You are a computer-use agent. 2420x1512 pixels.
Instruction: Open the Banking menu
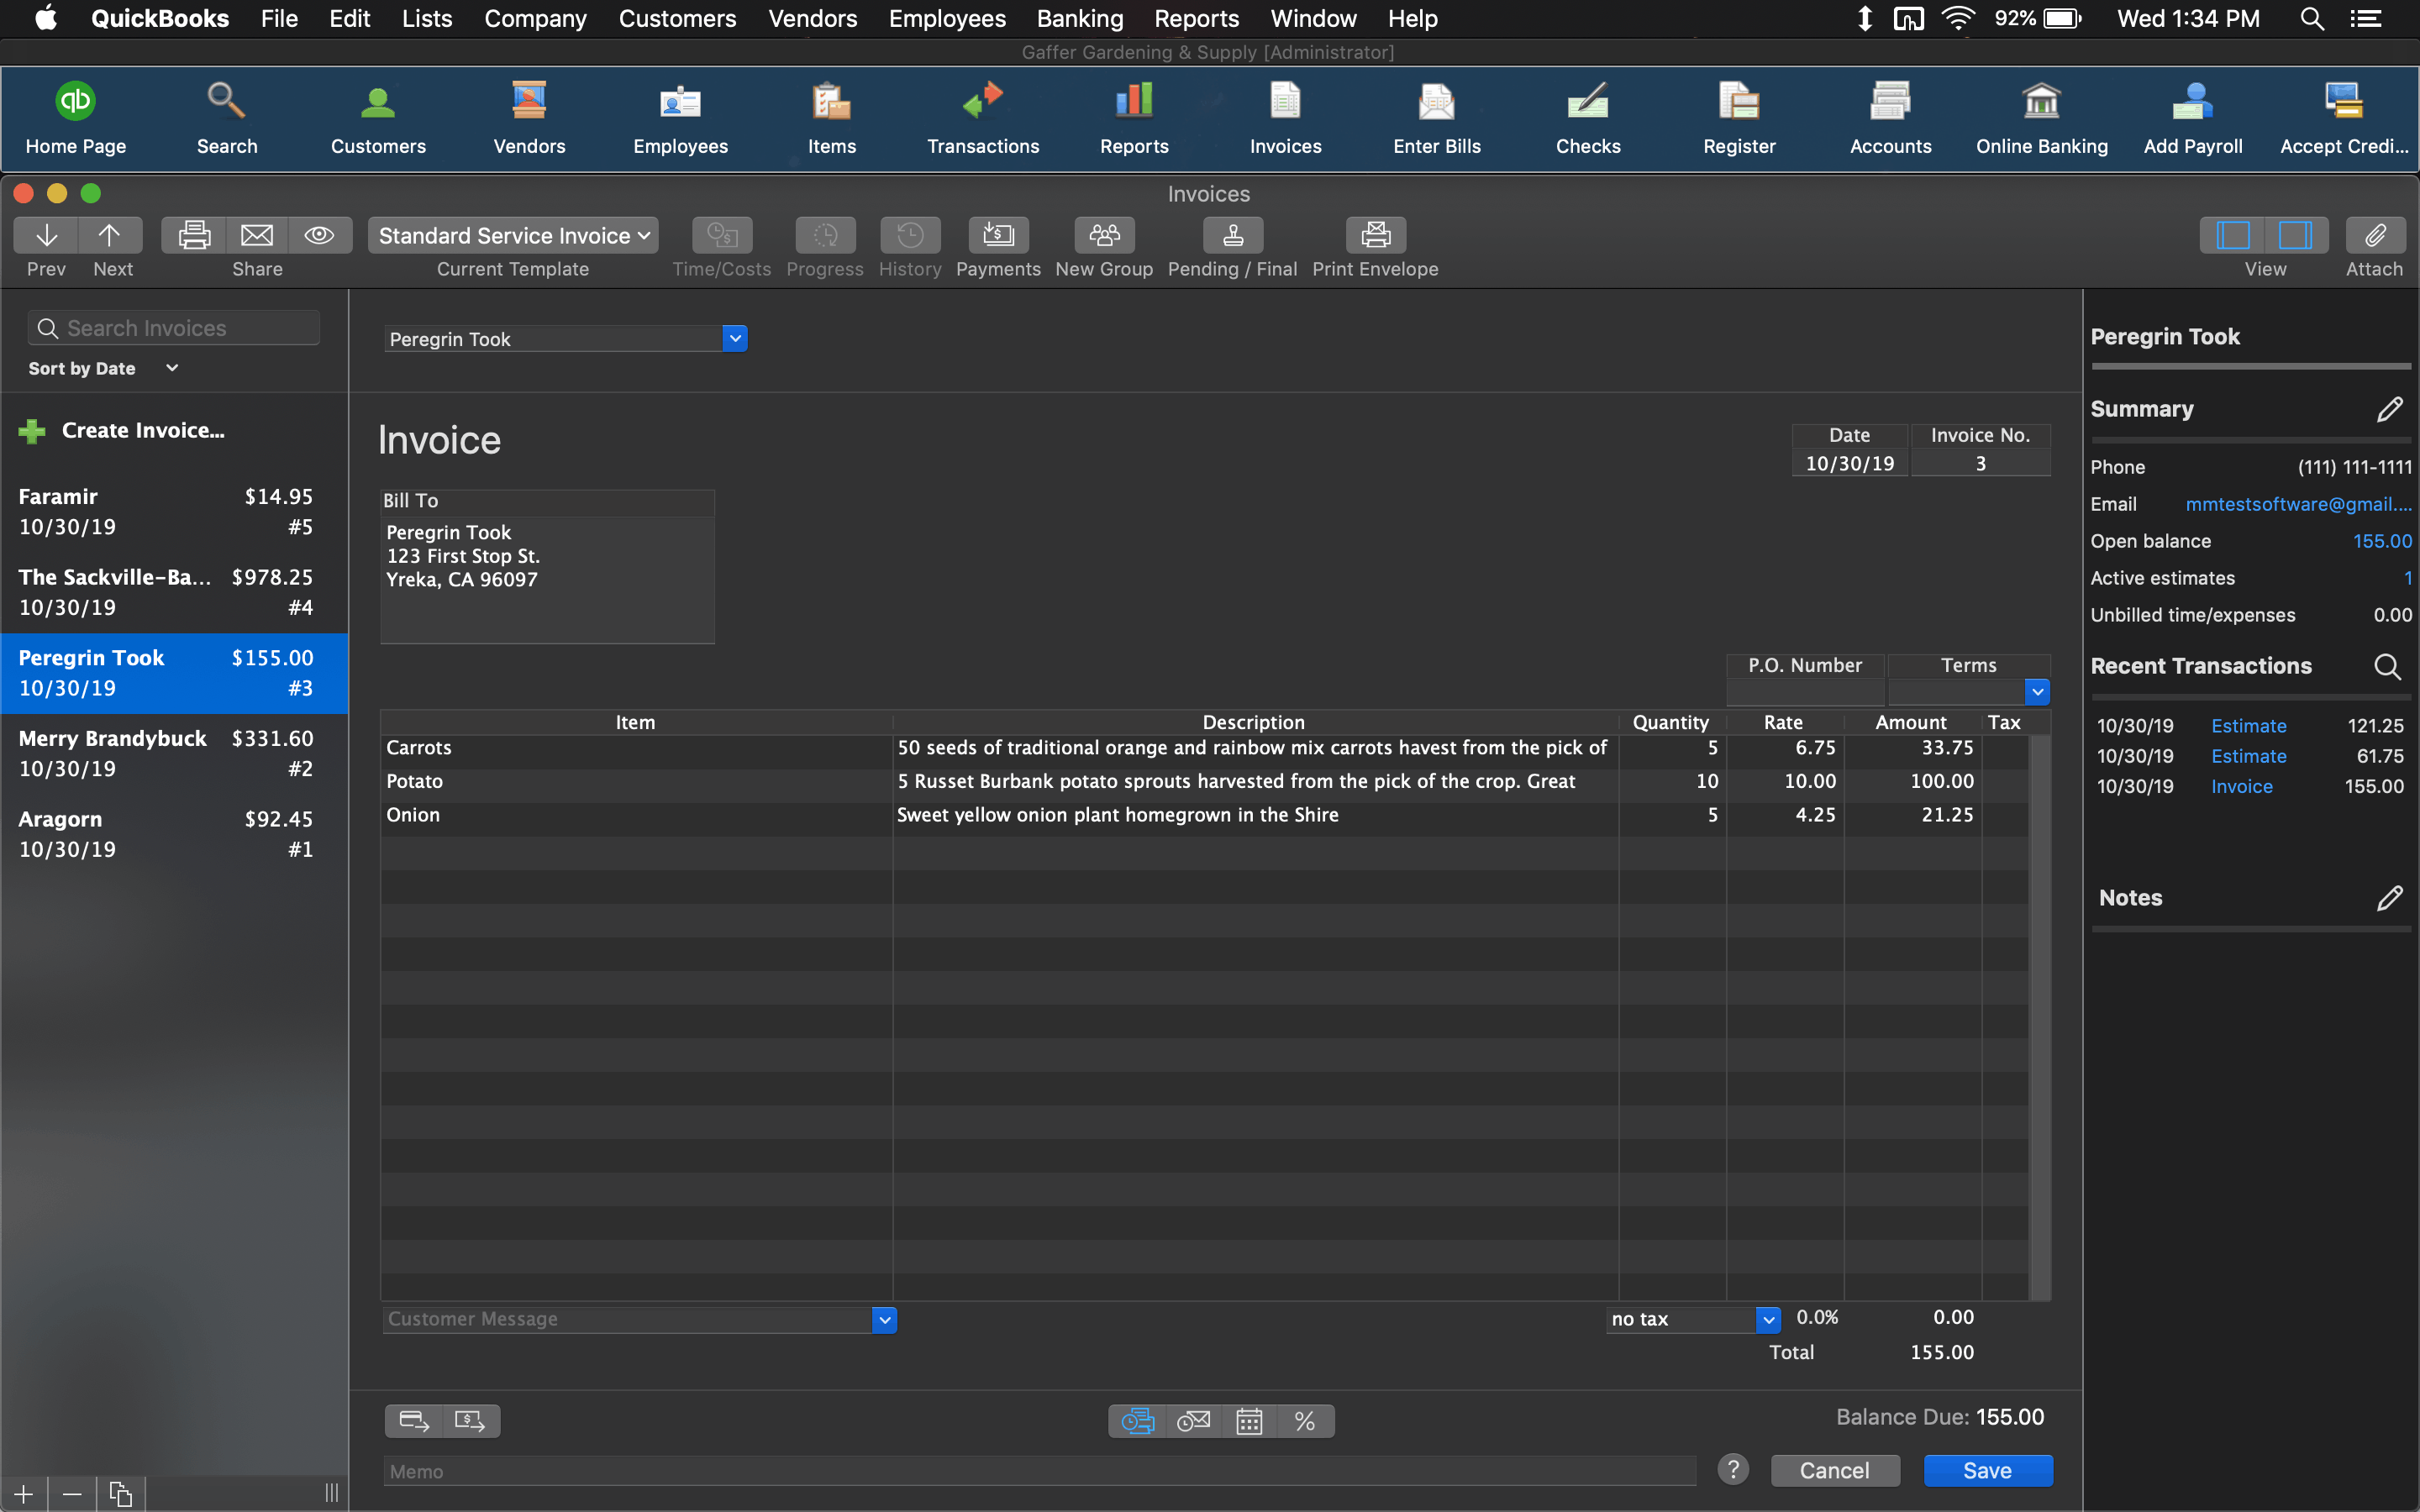click(x=1080, y=18)
